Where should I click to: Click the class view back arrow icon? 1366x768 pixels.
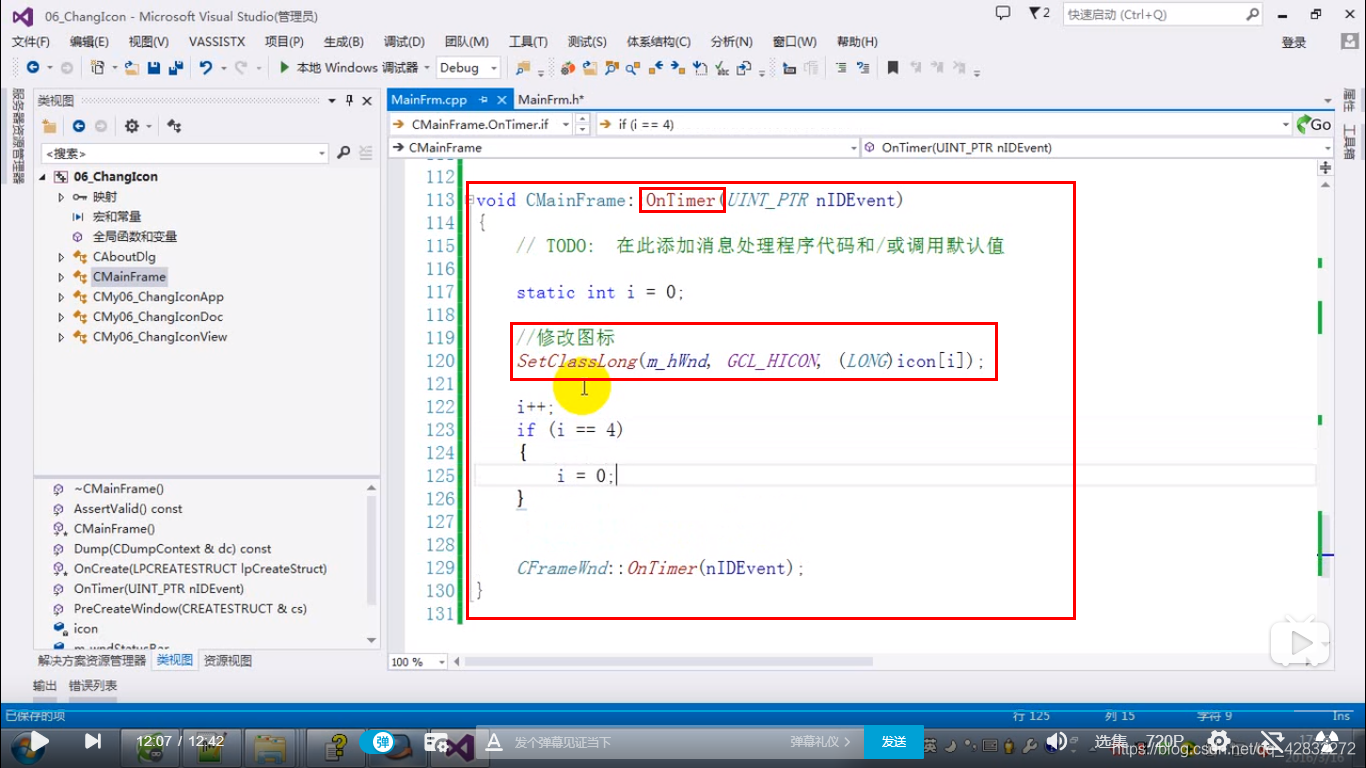click(x=79, y=126)
